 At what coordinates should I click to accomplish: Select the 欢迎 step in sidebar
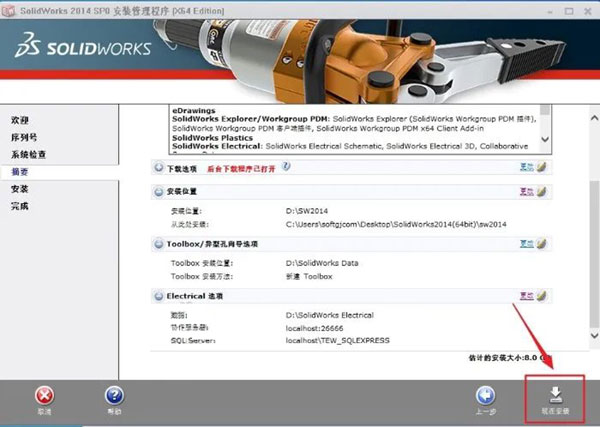click(20, 120)
